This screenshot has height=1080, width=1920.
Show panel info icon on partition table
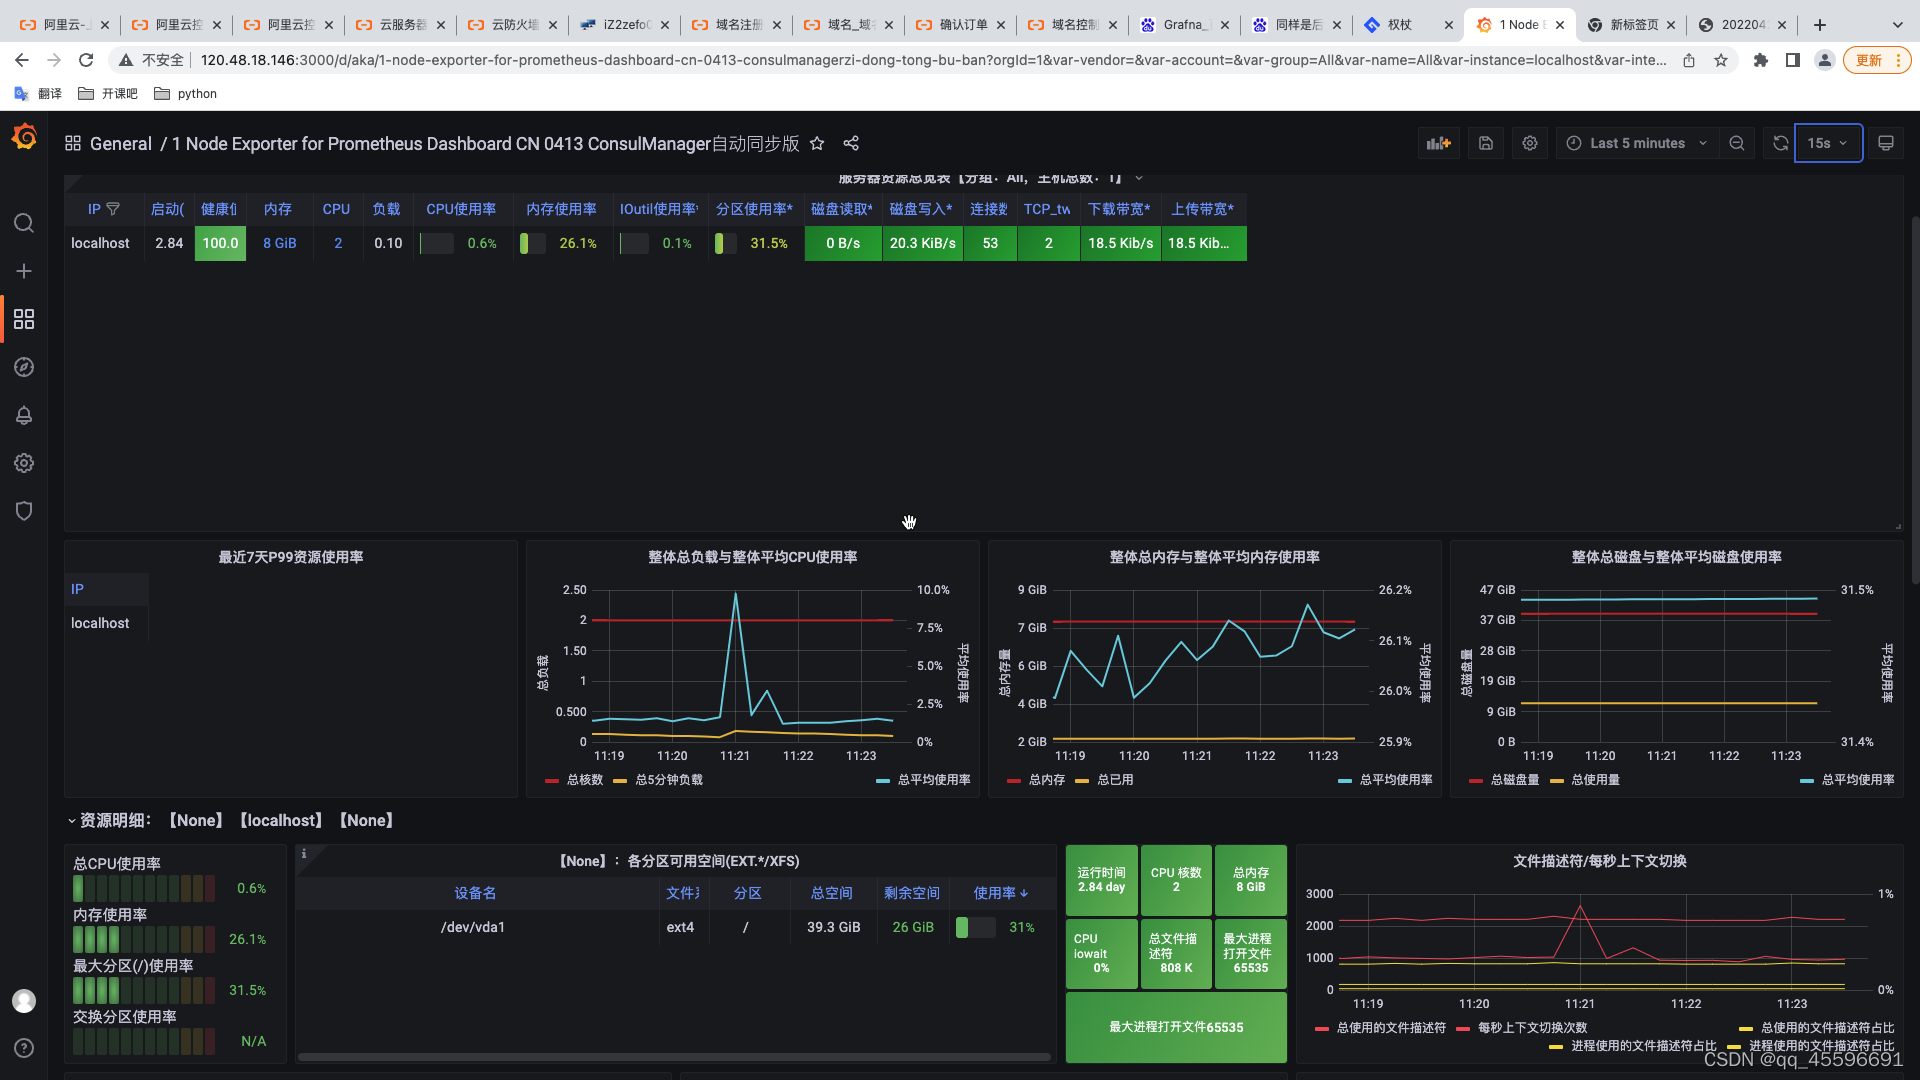[x=304, y=854]
